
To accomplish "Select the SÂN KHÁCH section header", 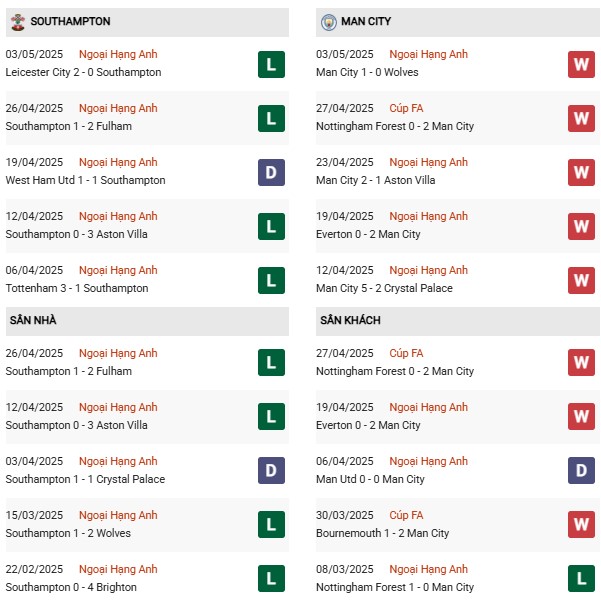I will 458,320.
